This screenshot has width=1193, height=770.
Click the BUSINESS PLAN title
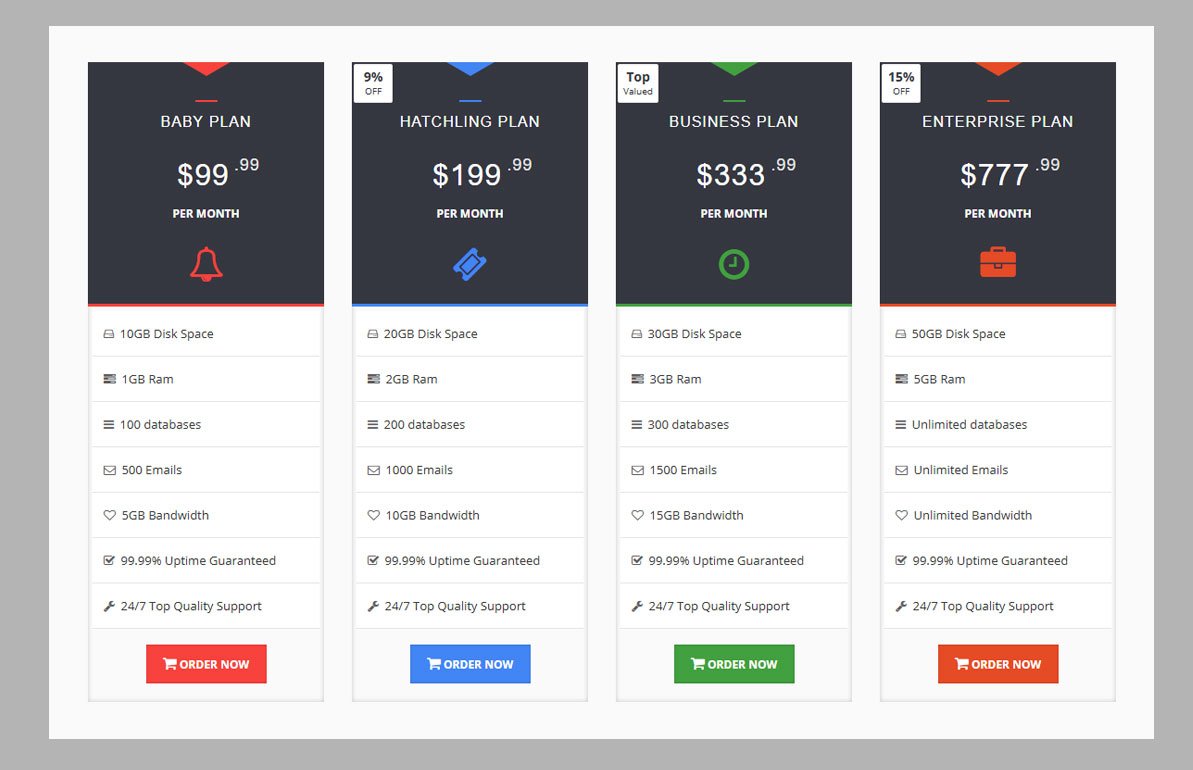pos(734,121)
